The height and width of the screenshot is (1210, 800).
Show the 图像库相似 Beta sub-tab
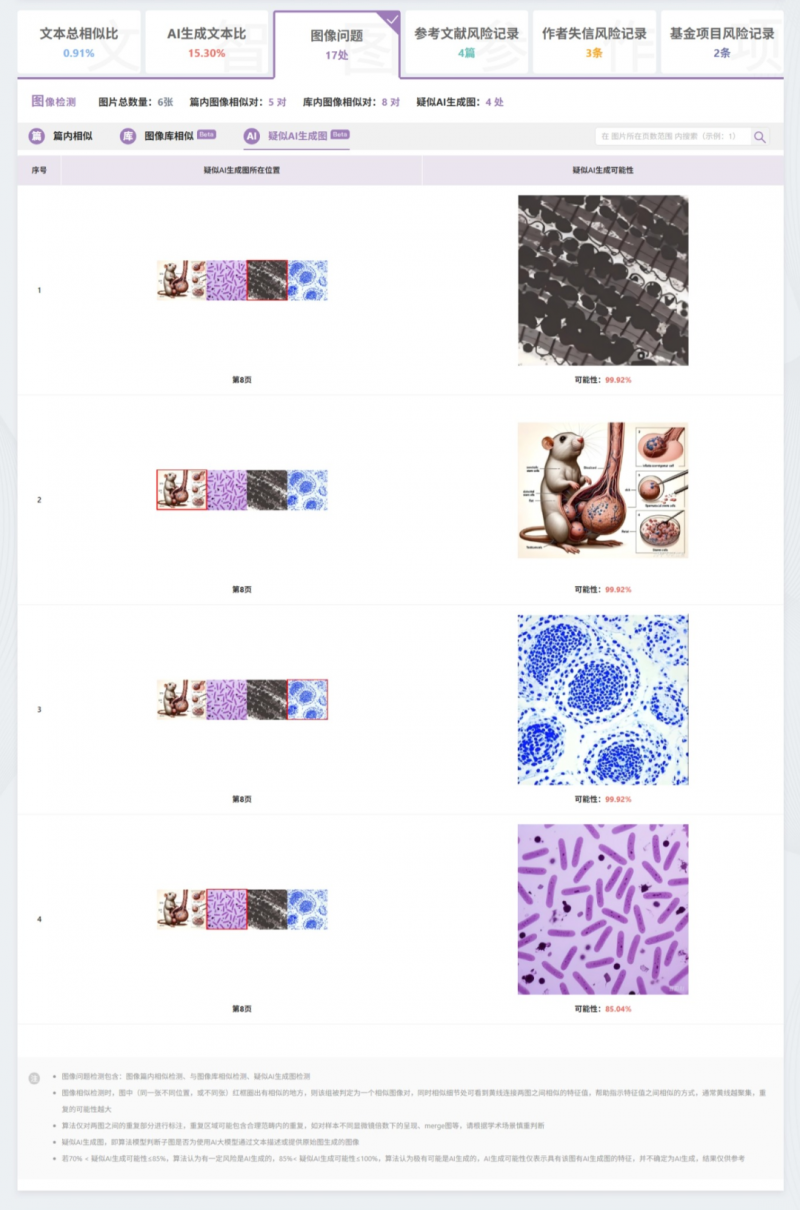click(169, 136)
